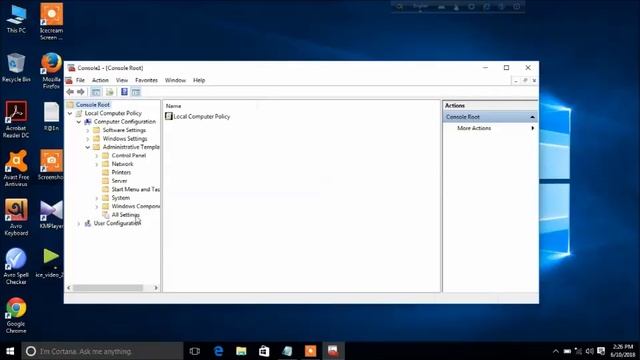Collapse Administrative Templates node
640x360 pixels.
88,147
